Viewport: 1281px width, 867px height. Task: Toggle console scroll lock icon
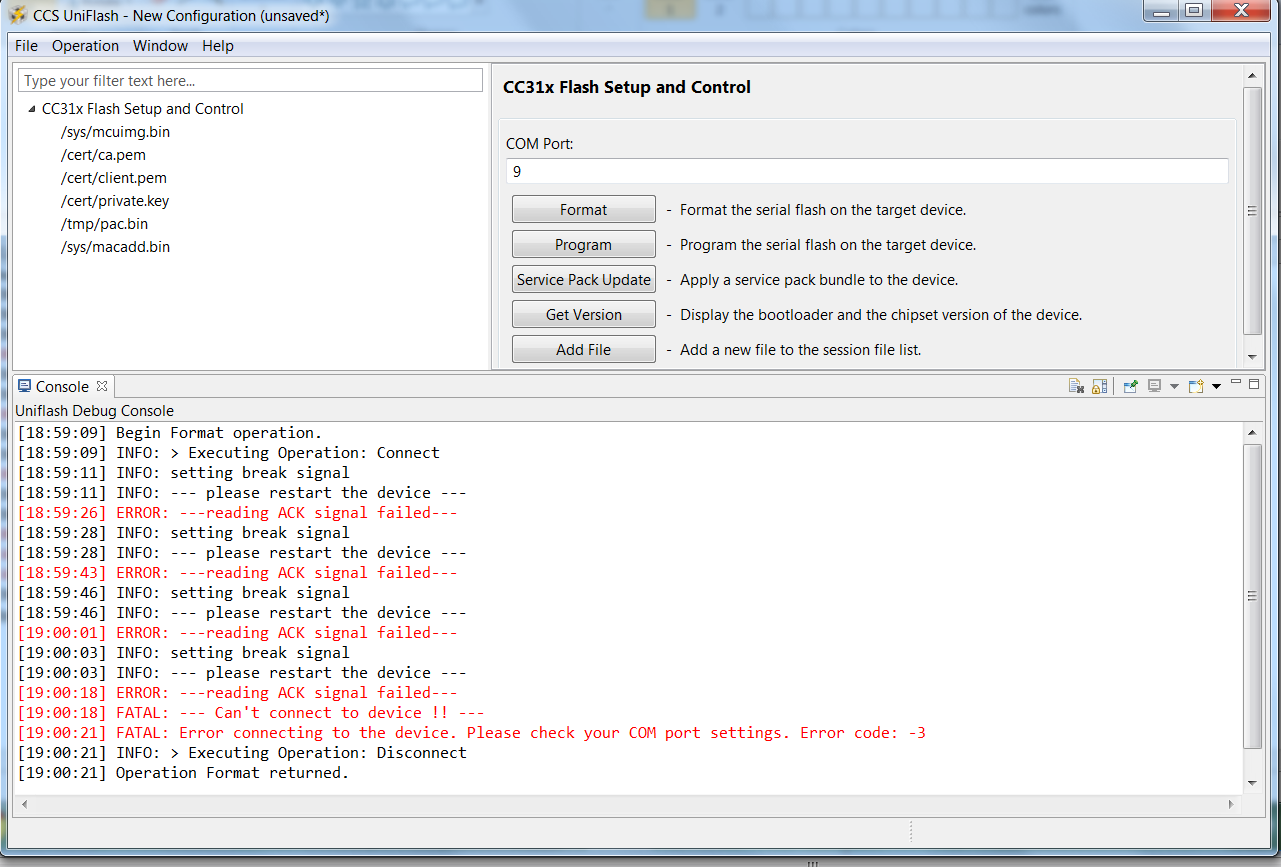[x=1099, y=386]
